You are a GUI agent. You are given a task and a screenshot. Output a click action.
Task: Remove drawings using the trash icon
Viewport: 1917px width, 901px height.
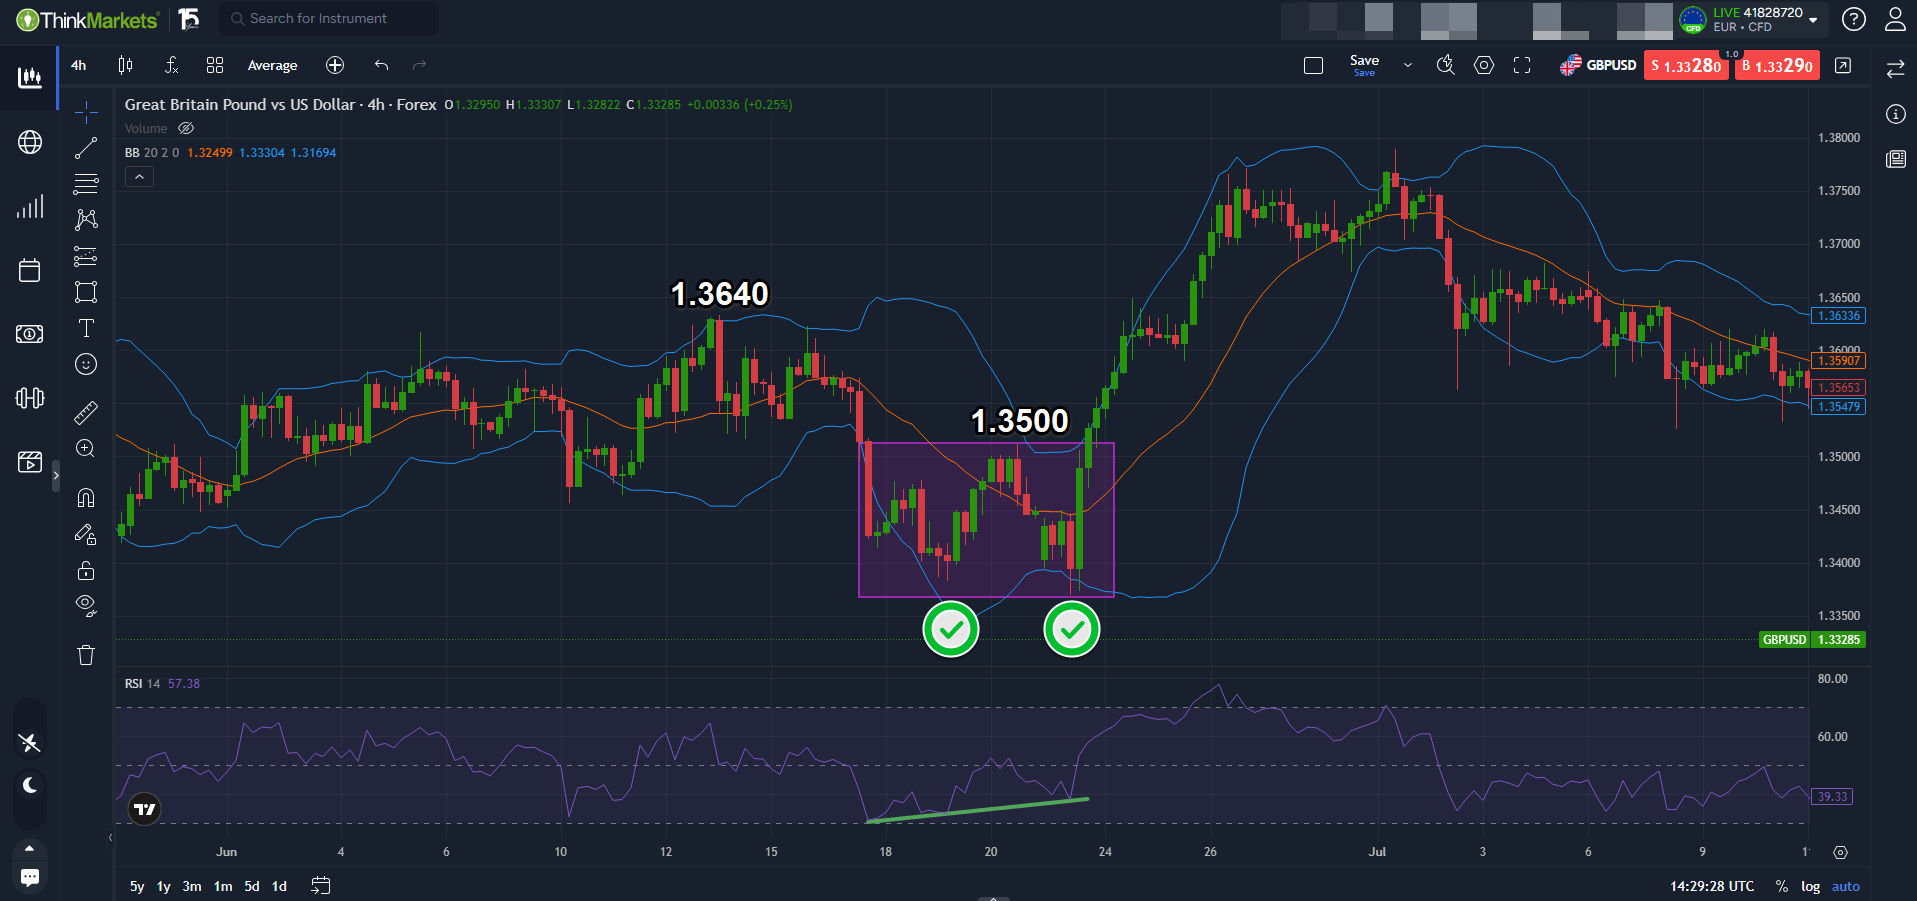(x=86, y=654)
